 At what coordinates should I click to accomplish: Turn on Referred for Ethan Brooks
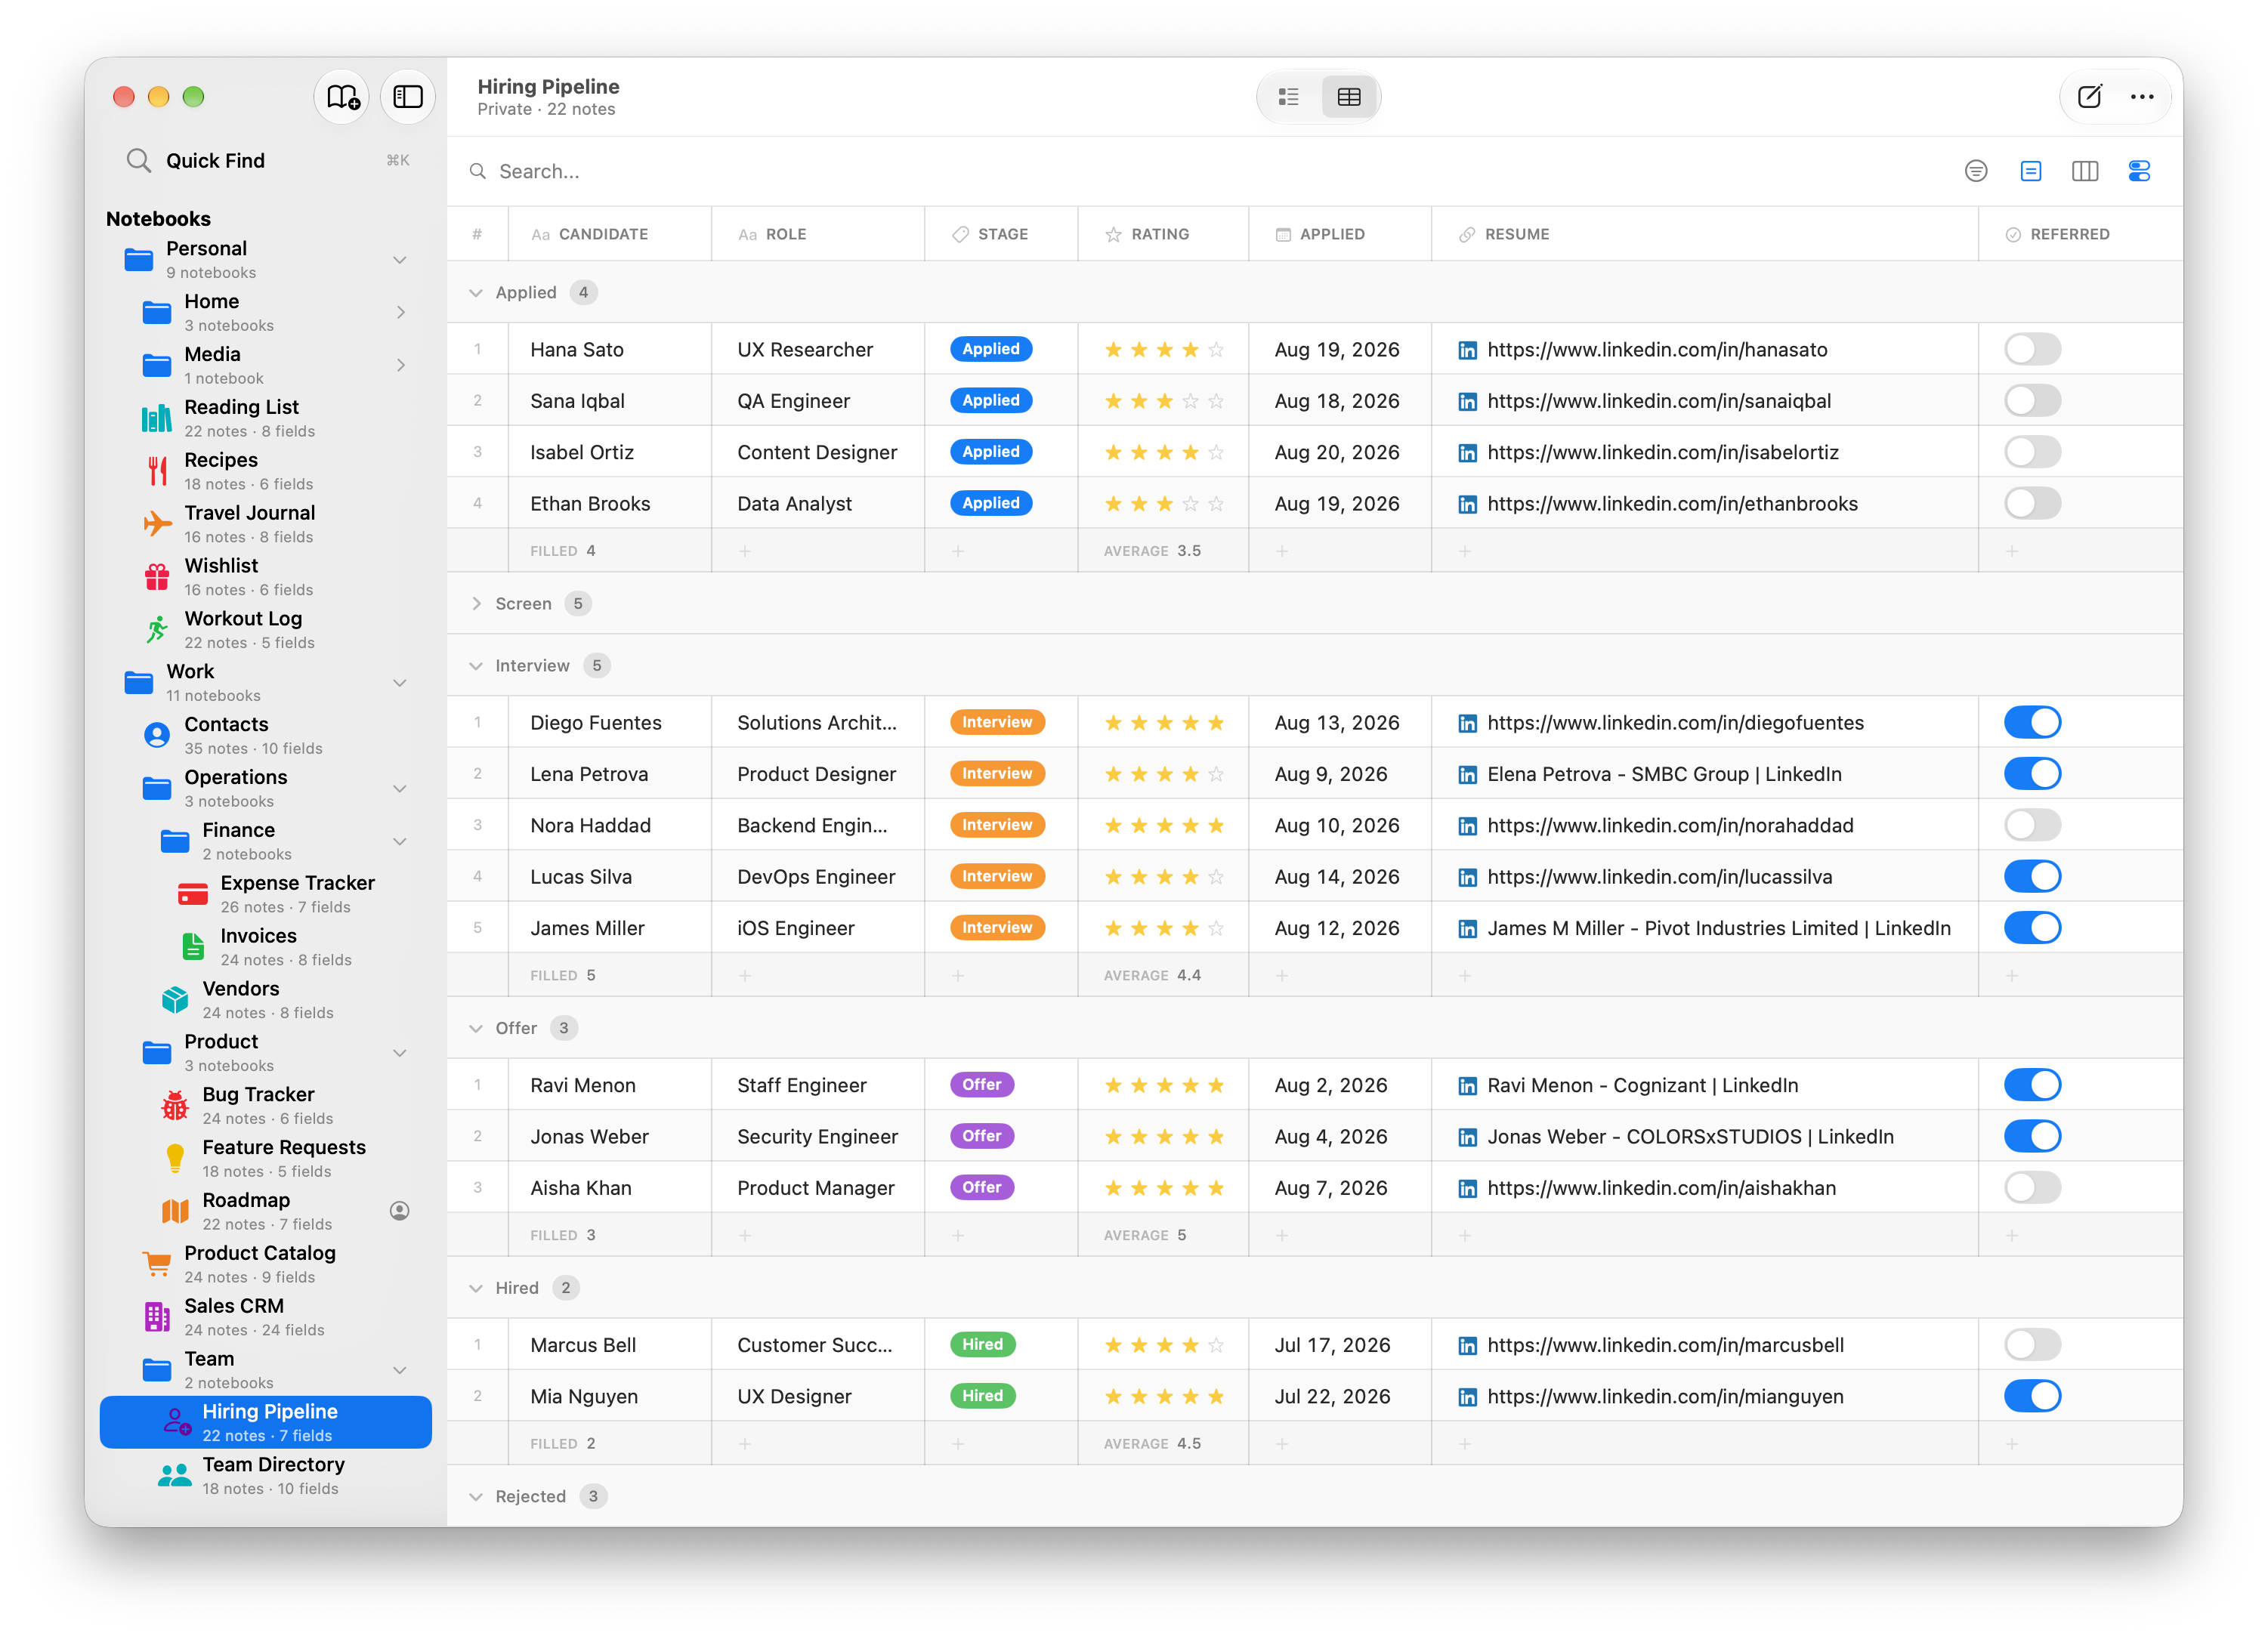(x=2032, y=504)
